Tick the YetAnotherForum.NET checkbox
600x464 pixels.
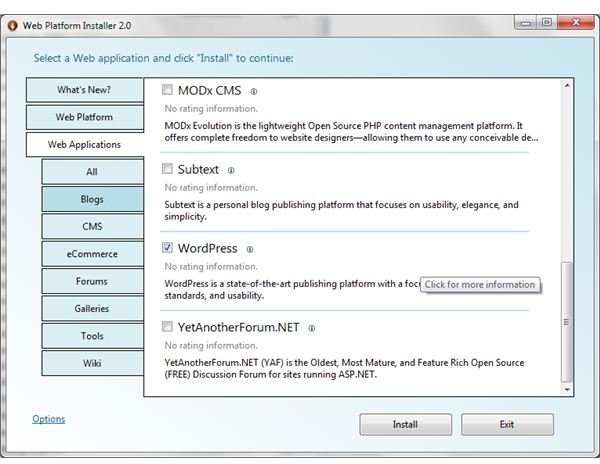coord(167,326)
